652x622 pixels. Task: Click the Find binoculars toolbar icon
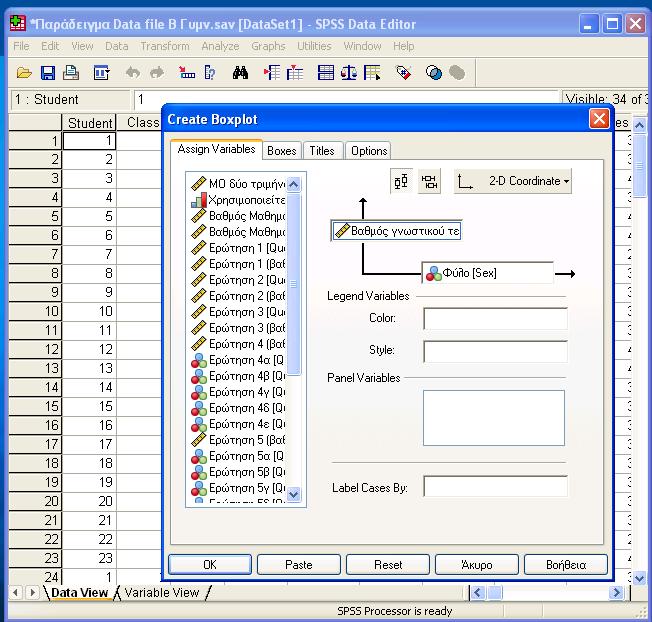[240, 73]
